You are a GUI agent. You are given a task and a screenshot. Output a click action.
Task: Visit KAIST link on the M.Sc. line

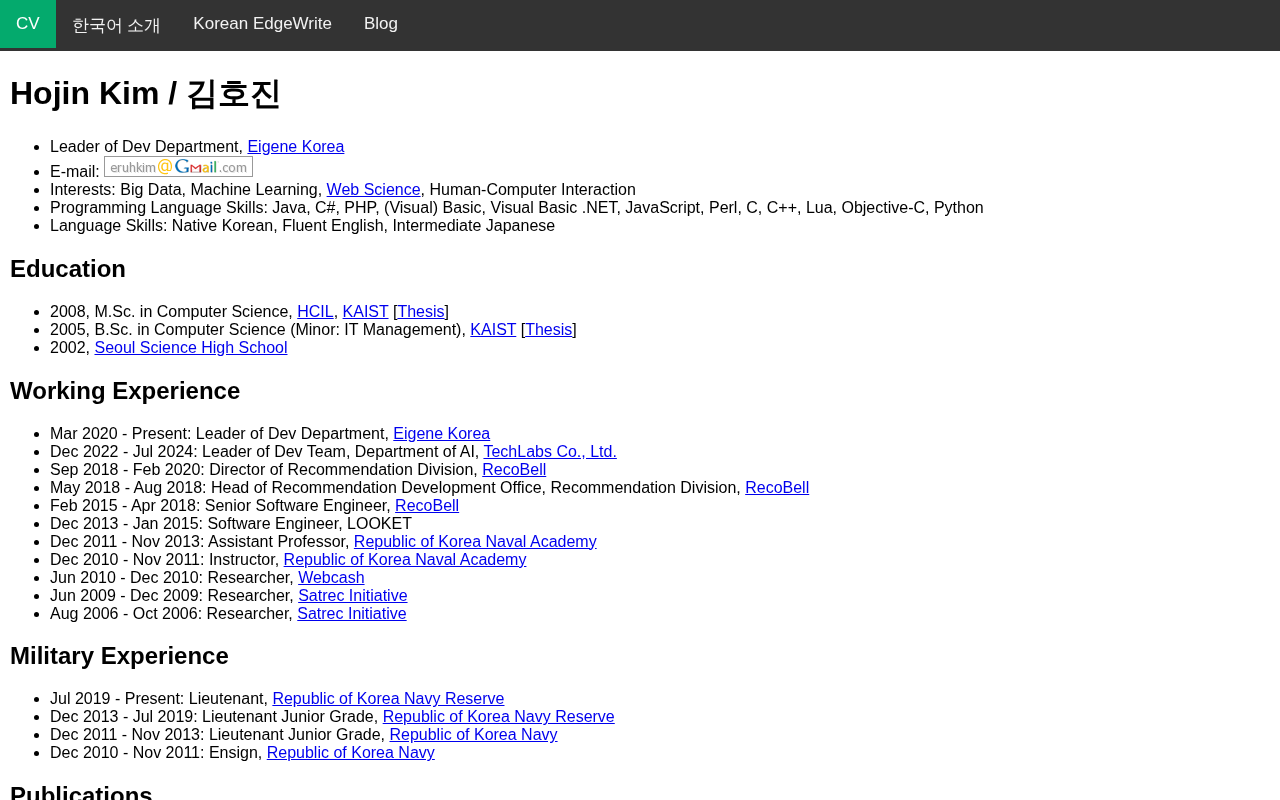365,312
